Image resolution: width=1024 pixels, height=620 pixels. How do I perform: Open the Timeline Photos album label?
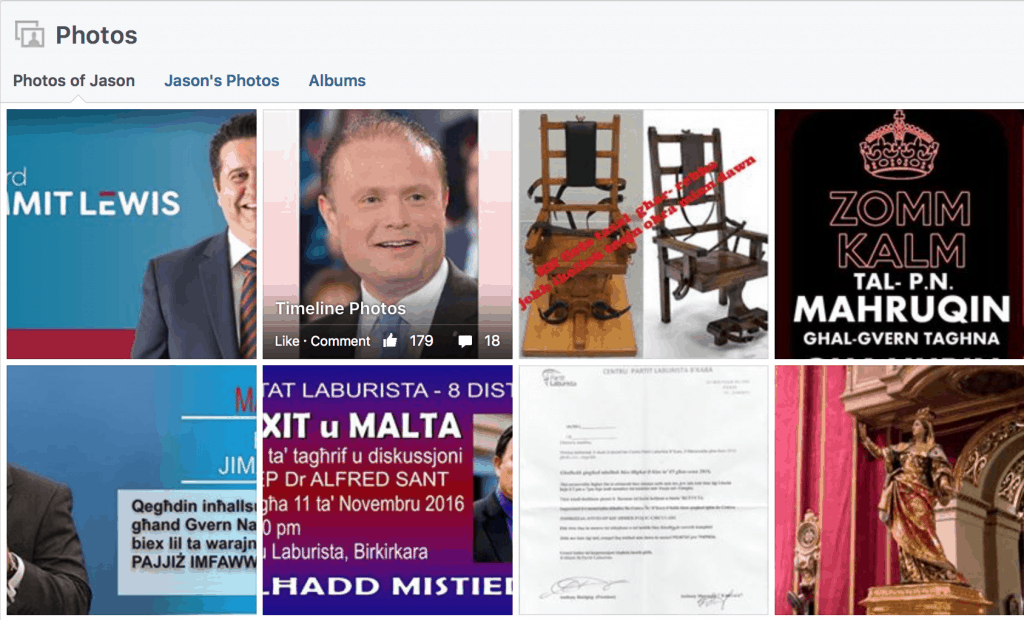point(340,308)
